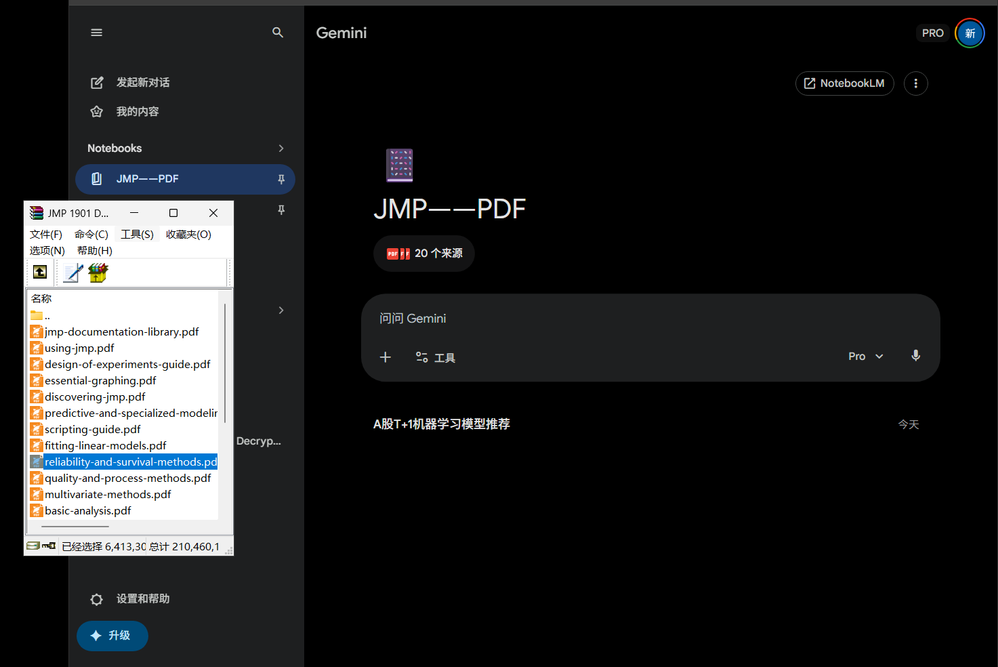Click the WinRAR wizard toolbar icon
This screenshot has height=667, width=998.
click(x=73, y=273)
